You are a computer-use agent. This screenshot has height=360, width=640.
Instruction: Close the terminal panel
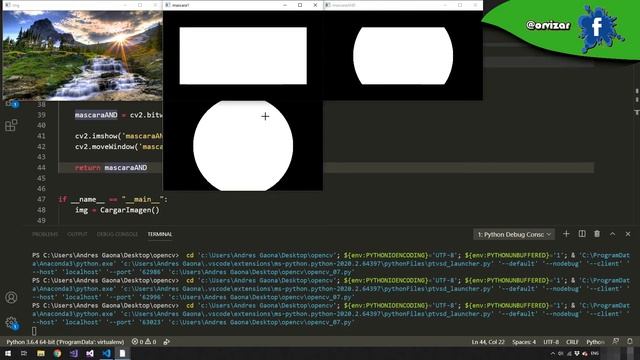click(628, 234)
